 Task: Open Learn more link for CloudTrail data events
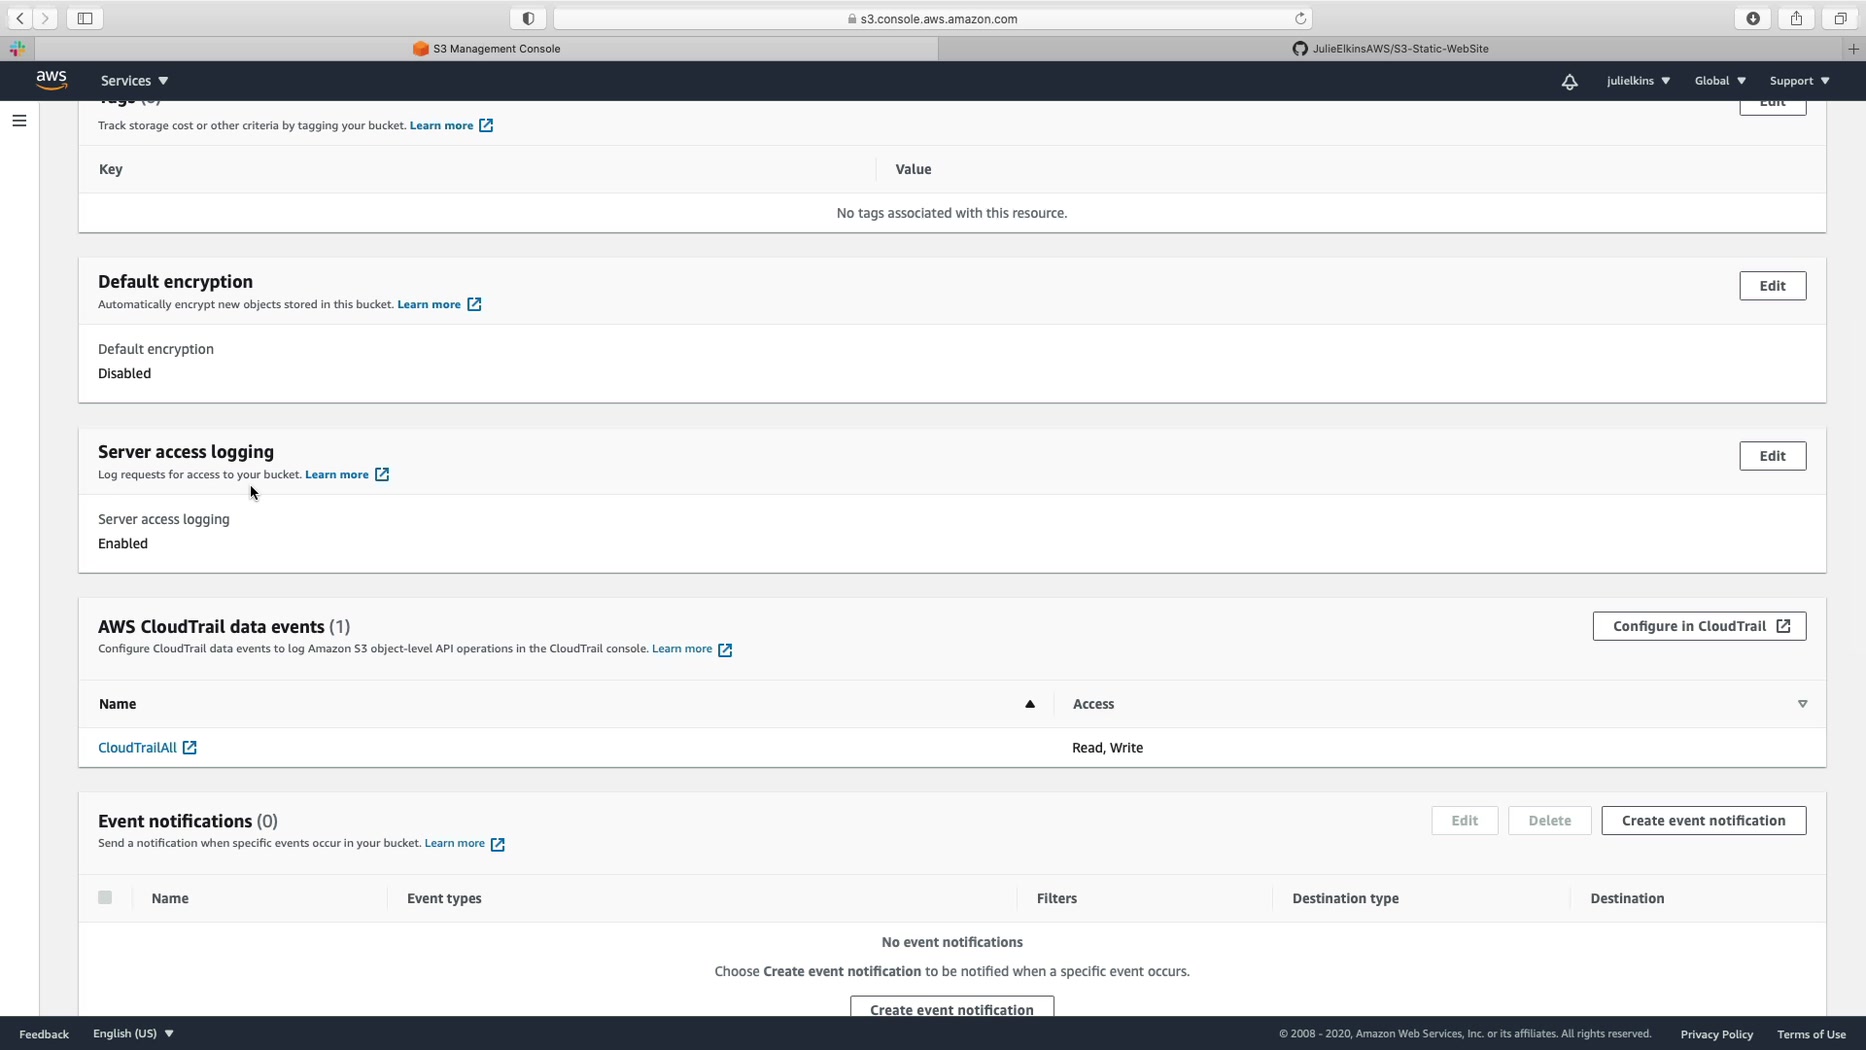pyautogui.click(x=682, y=649)
